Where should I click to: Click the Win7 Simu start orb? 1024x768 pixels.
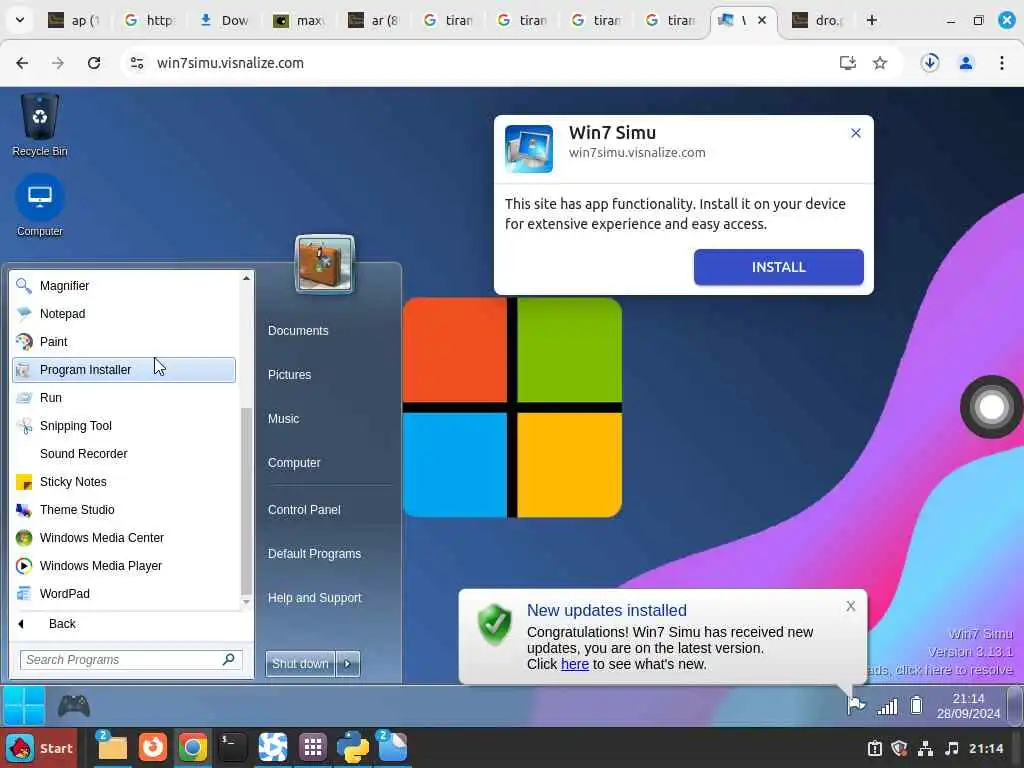(x=24, y=706)
